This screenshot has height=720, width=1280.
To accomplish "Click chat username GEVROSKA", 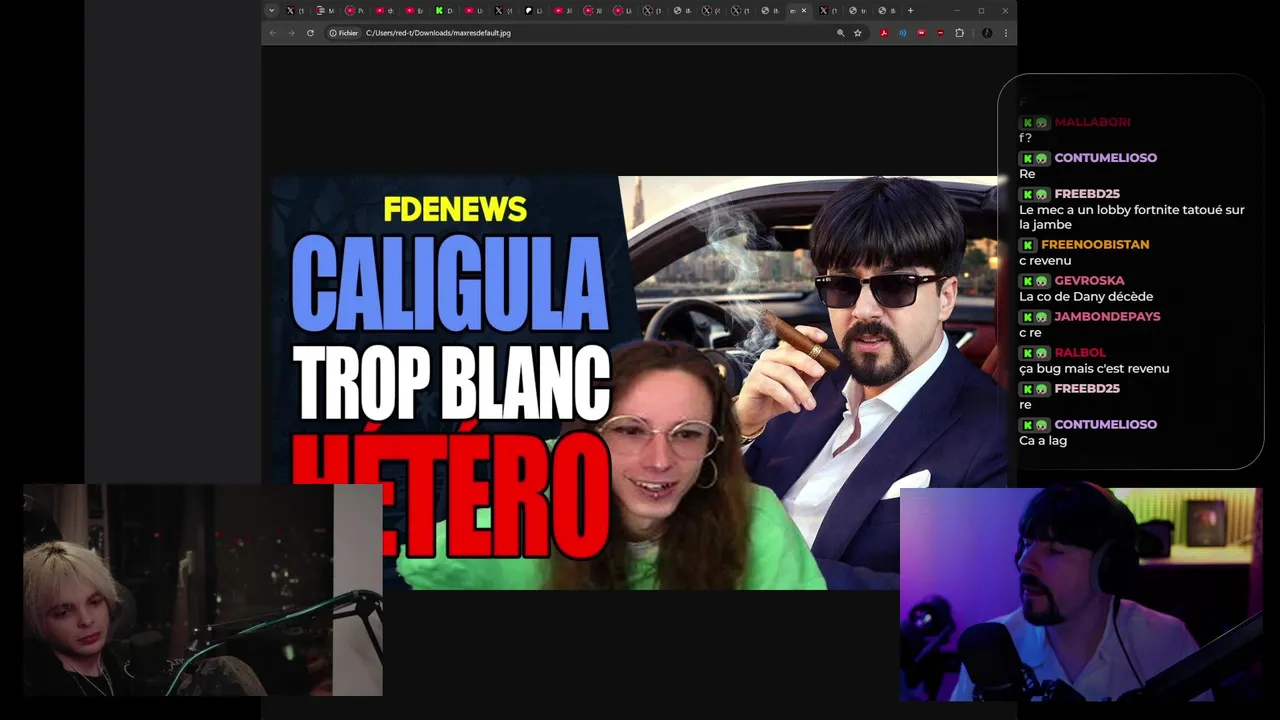I will pyautogui.click(x=1089, y=280).
